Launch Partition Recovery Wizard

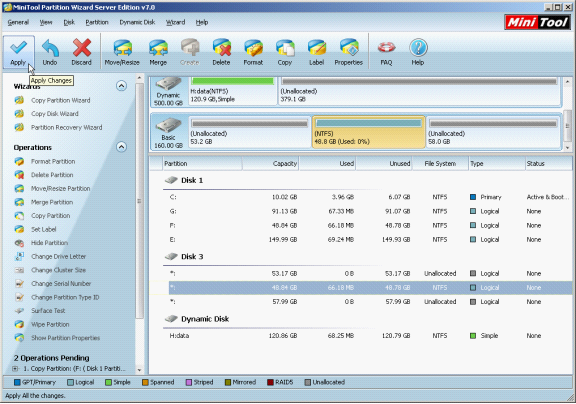[66, 127]
